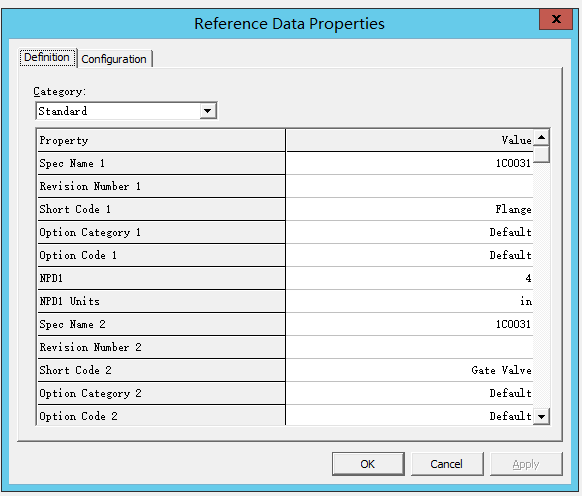Select the Option Code 1 property label
Image resolution: width=582 pixels, height=496 pixels.
click(x=161, y=255)
